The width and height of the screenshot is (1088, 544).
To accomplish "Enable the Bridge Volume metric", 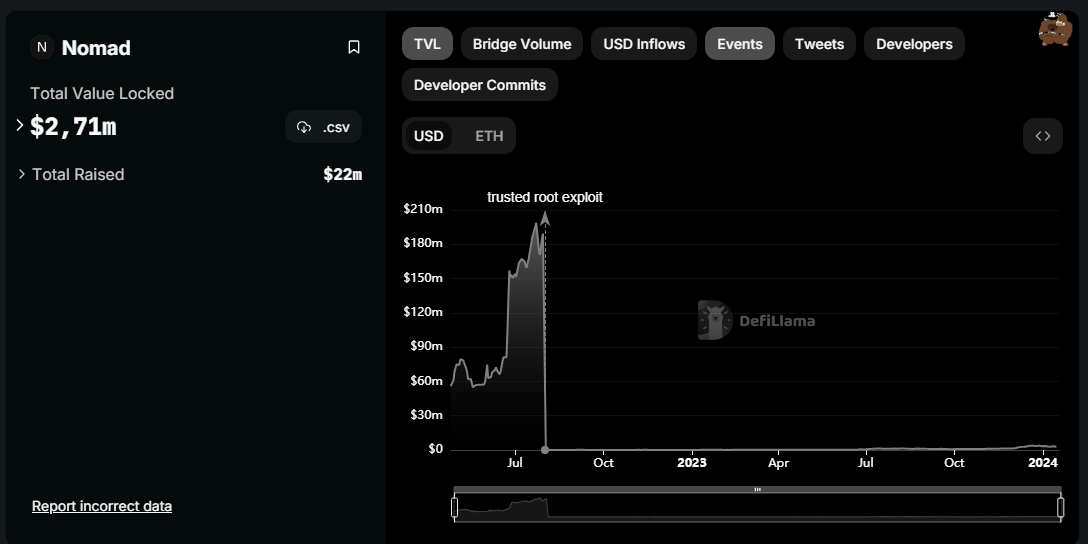I will coord(522,44).
